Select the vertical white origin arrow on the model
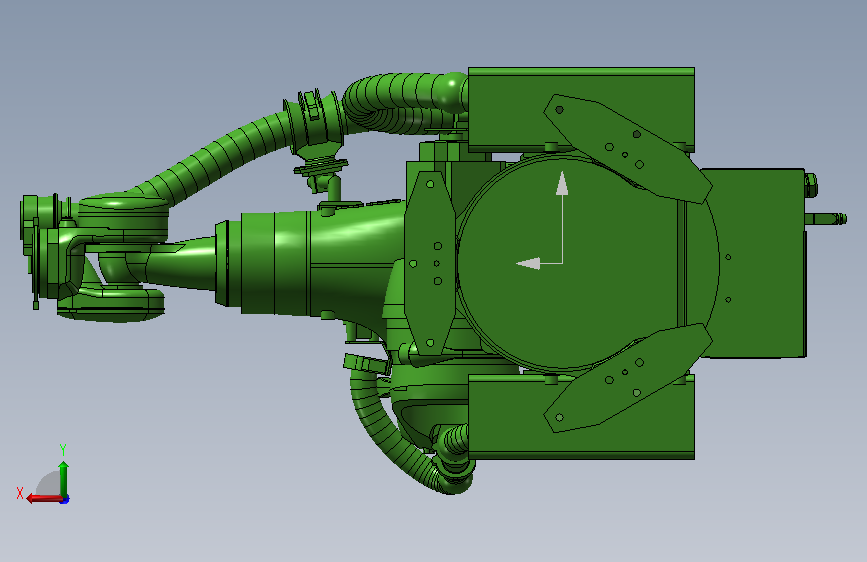The height and width of the screenshot is (562, 867). coord(562,216)
